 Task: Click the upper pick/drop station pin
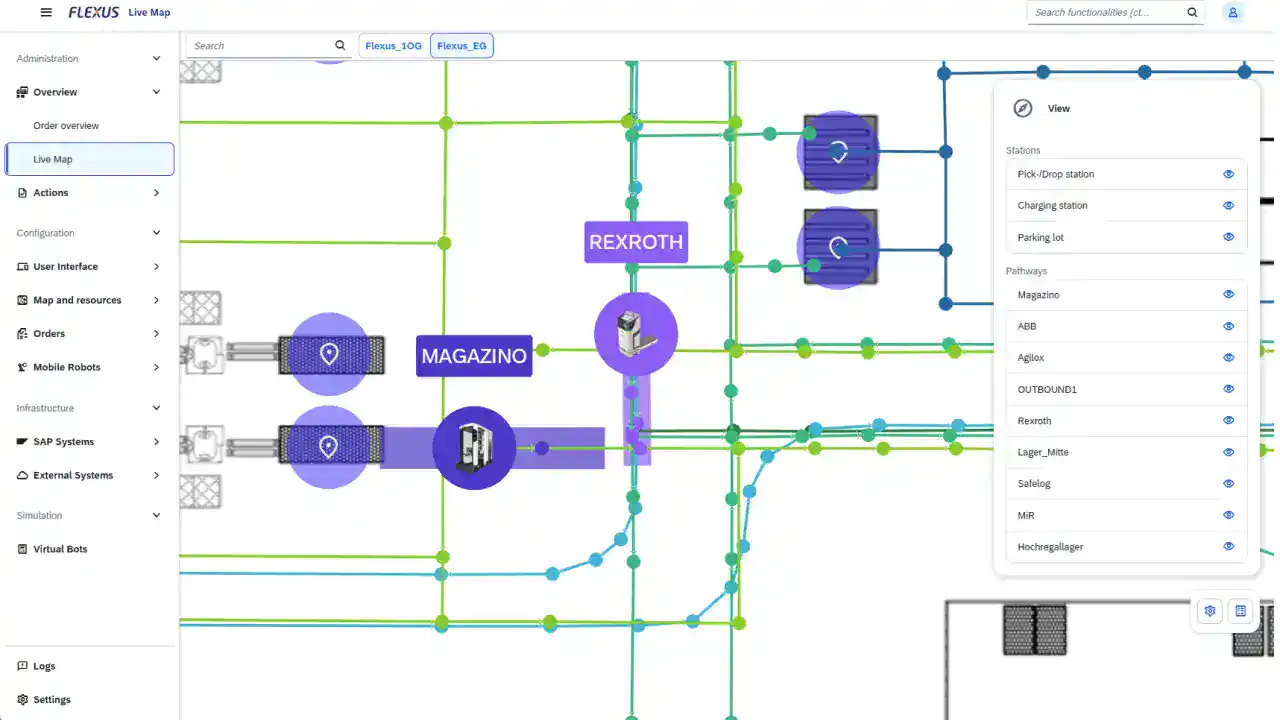coord(328,354)
